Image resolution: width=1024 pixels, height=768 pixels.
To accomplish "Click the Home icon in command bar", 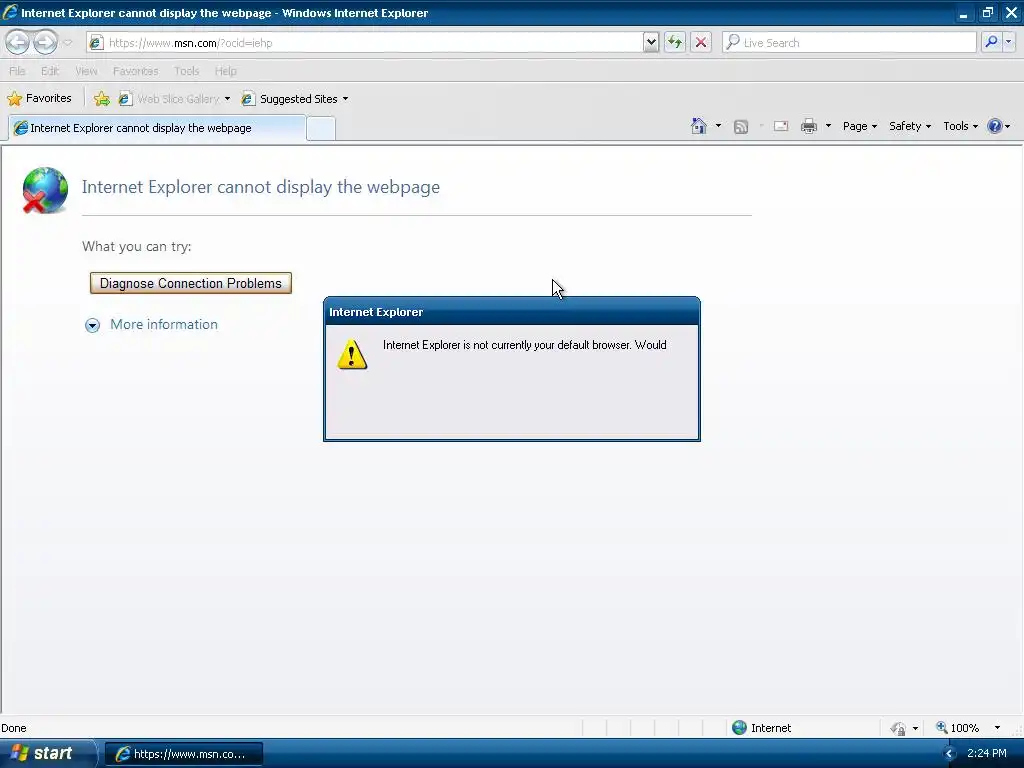I will pos(699,126).
